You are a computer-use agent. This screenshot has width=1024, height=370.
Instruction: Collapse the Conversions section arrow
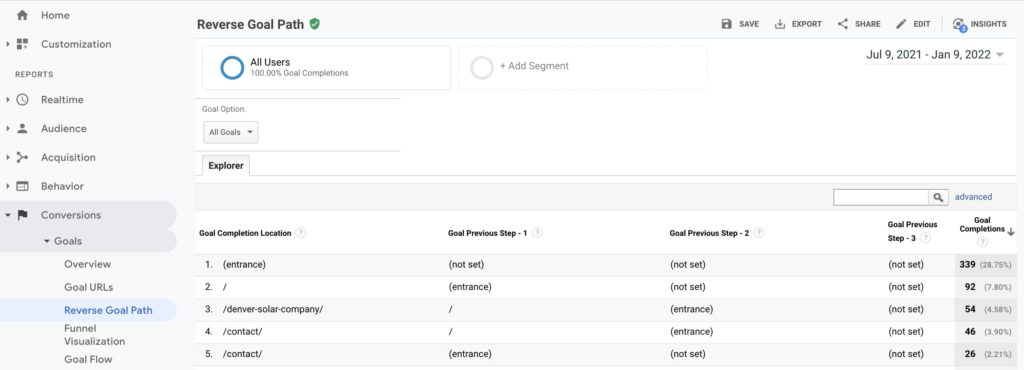tap(8, 215)
